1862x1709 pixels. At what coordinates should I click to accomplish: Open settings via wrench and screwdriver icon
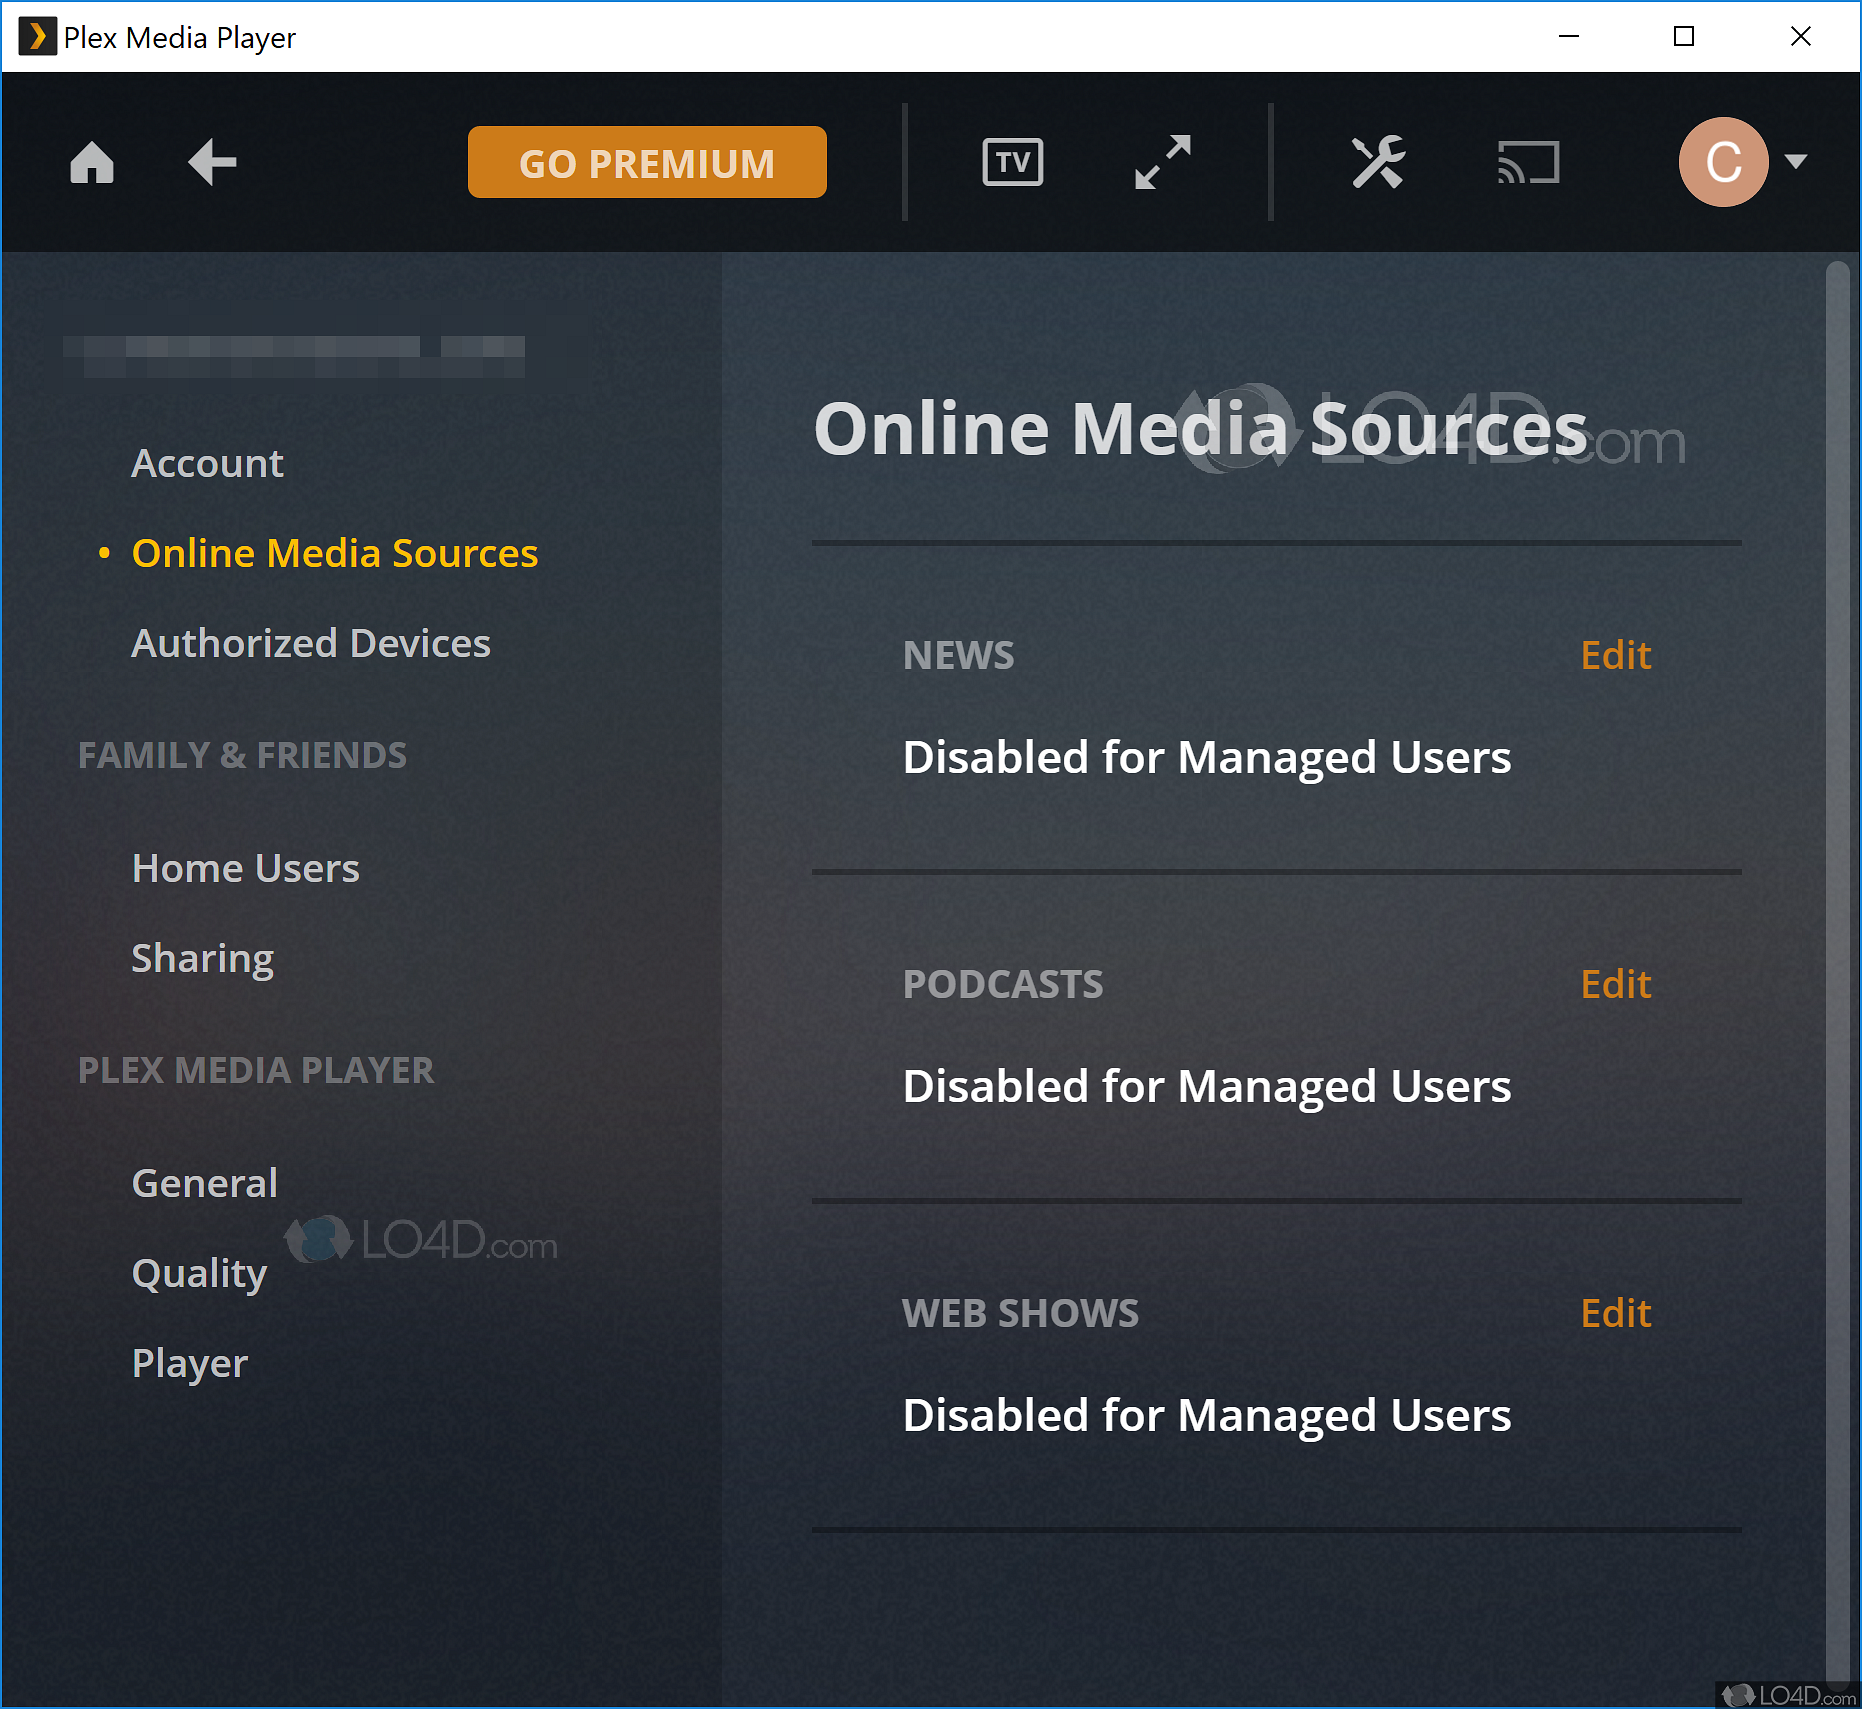click(x=1378, y=163)
